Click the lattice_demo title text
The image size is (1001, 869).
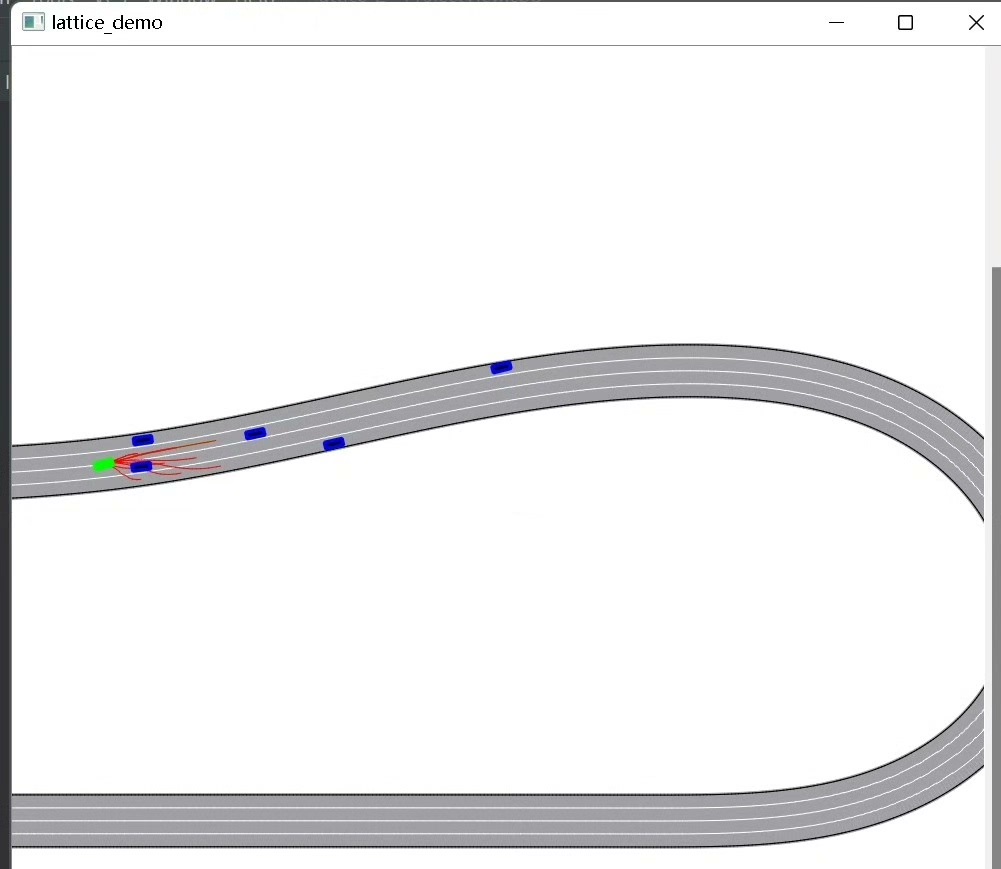coord(107,22)
